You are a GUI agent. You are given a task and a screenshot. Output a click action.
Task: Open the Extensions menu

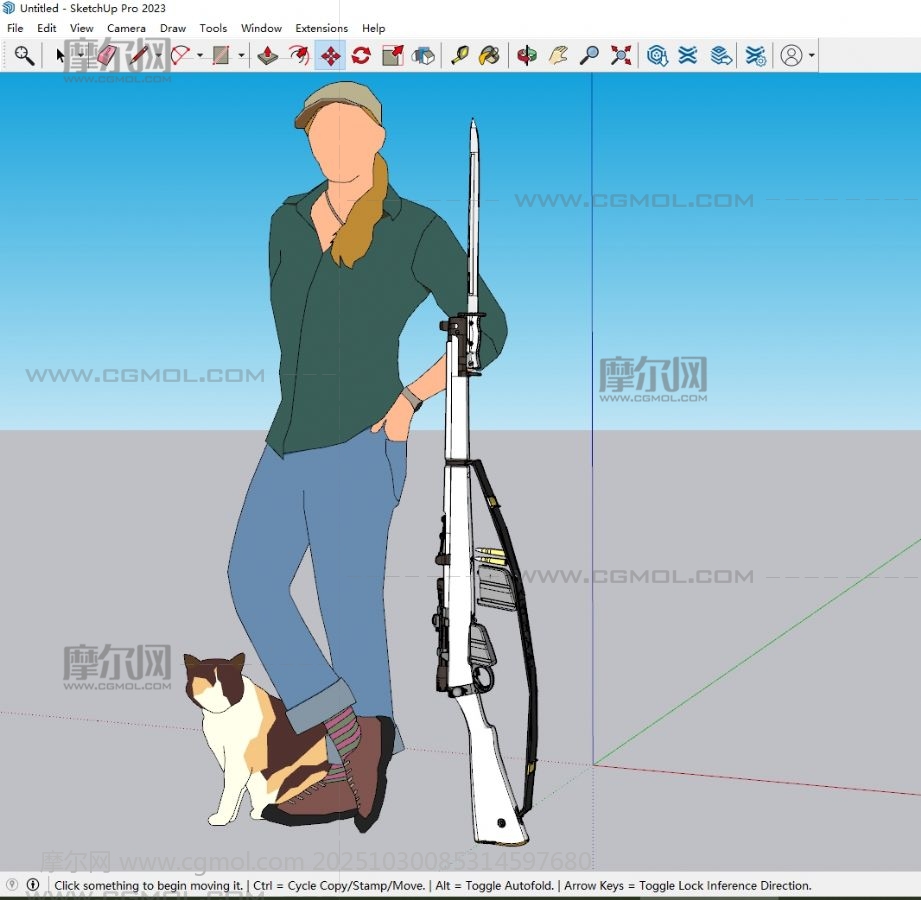321,28
